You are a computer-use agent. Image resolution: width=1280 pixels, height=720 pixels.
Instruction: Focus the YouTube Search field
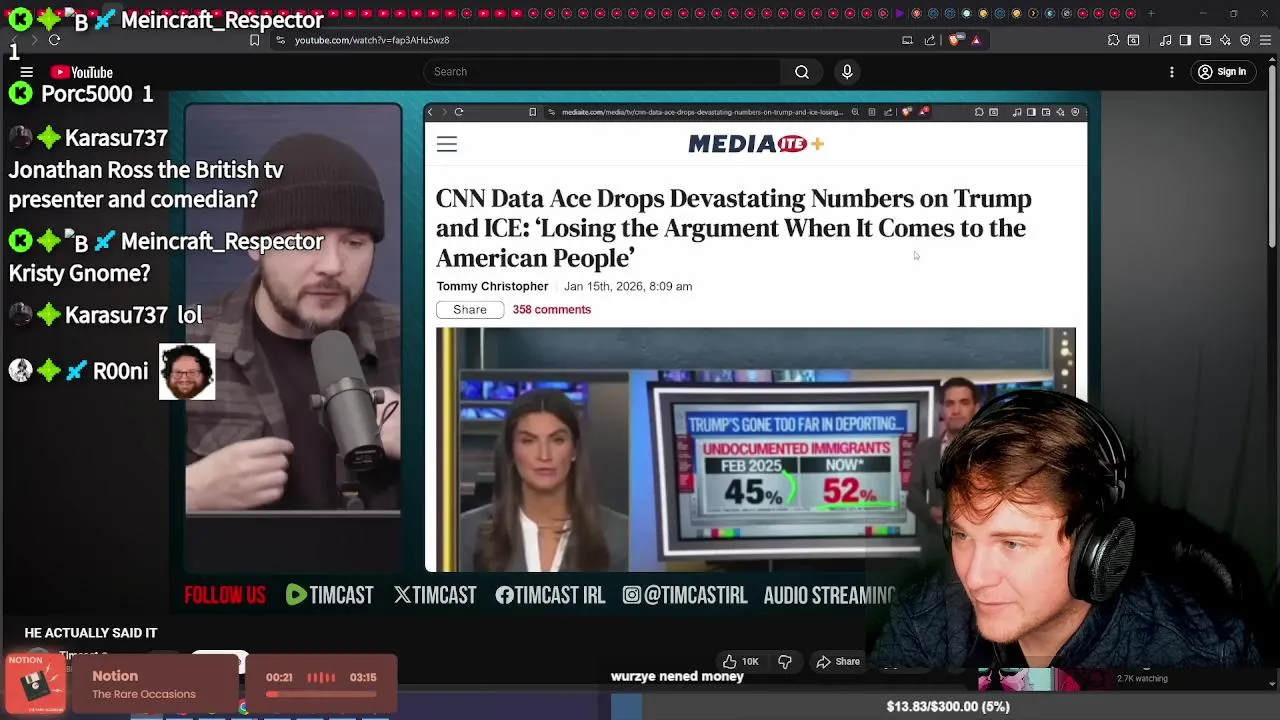602,72
